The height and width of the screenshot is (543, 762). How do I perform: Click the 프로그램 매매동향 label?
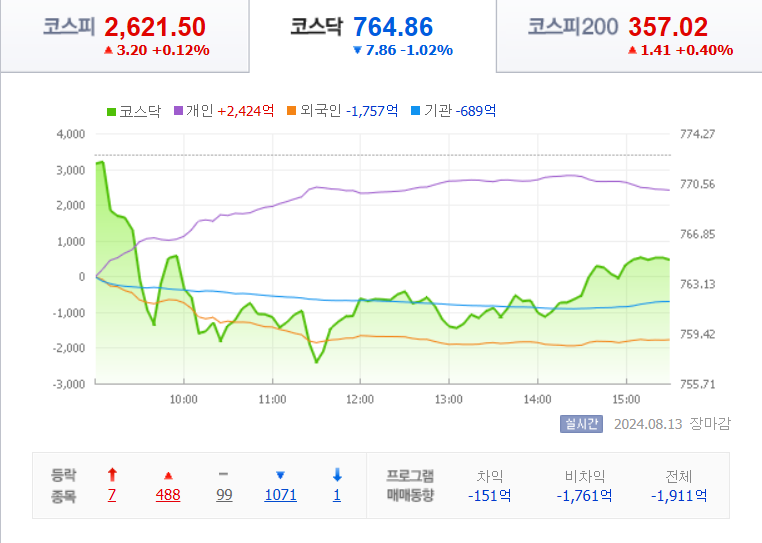[410, 485]
